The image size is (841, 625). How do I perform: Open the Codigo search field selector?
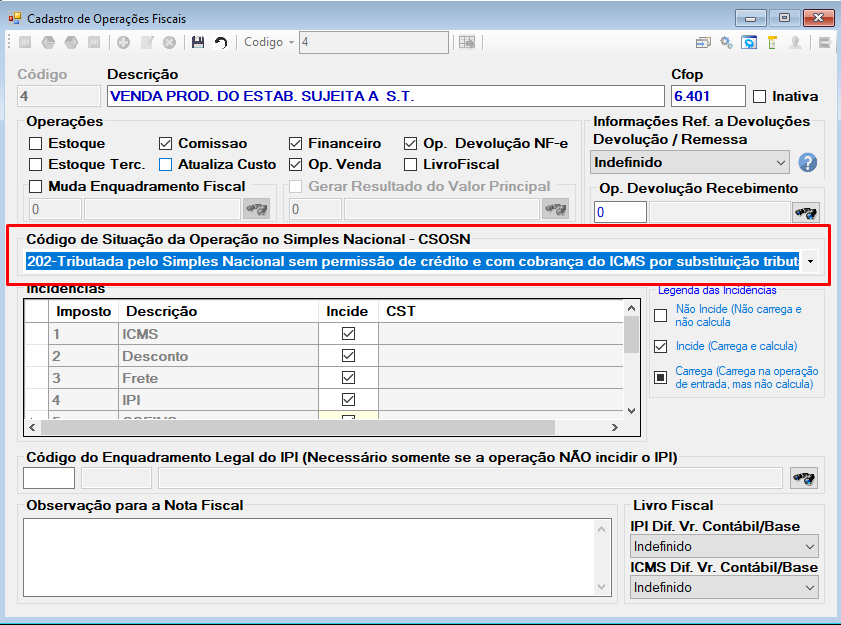[x=291, y=42]
